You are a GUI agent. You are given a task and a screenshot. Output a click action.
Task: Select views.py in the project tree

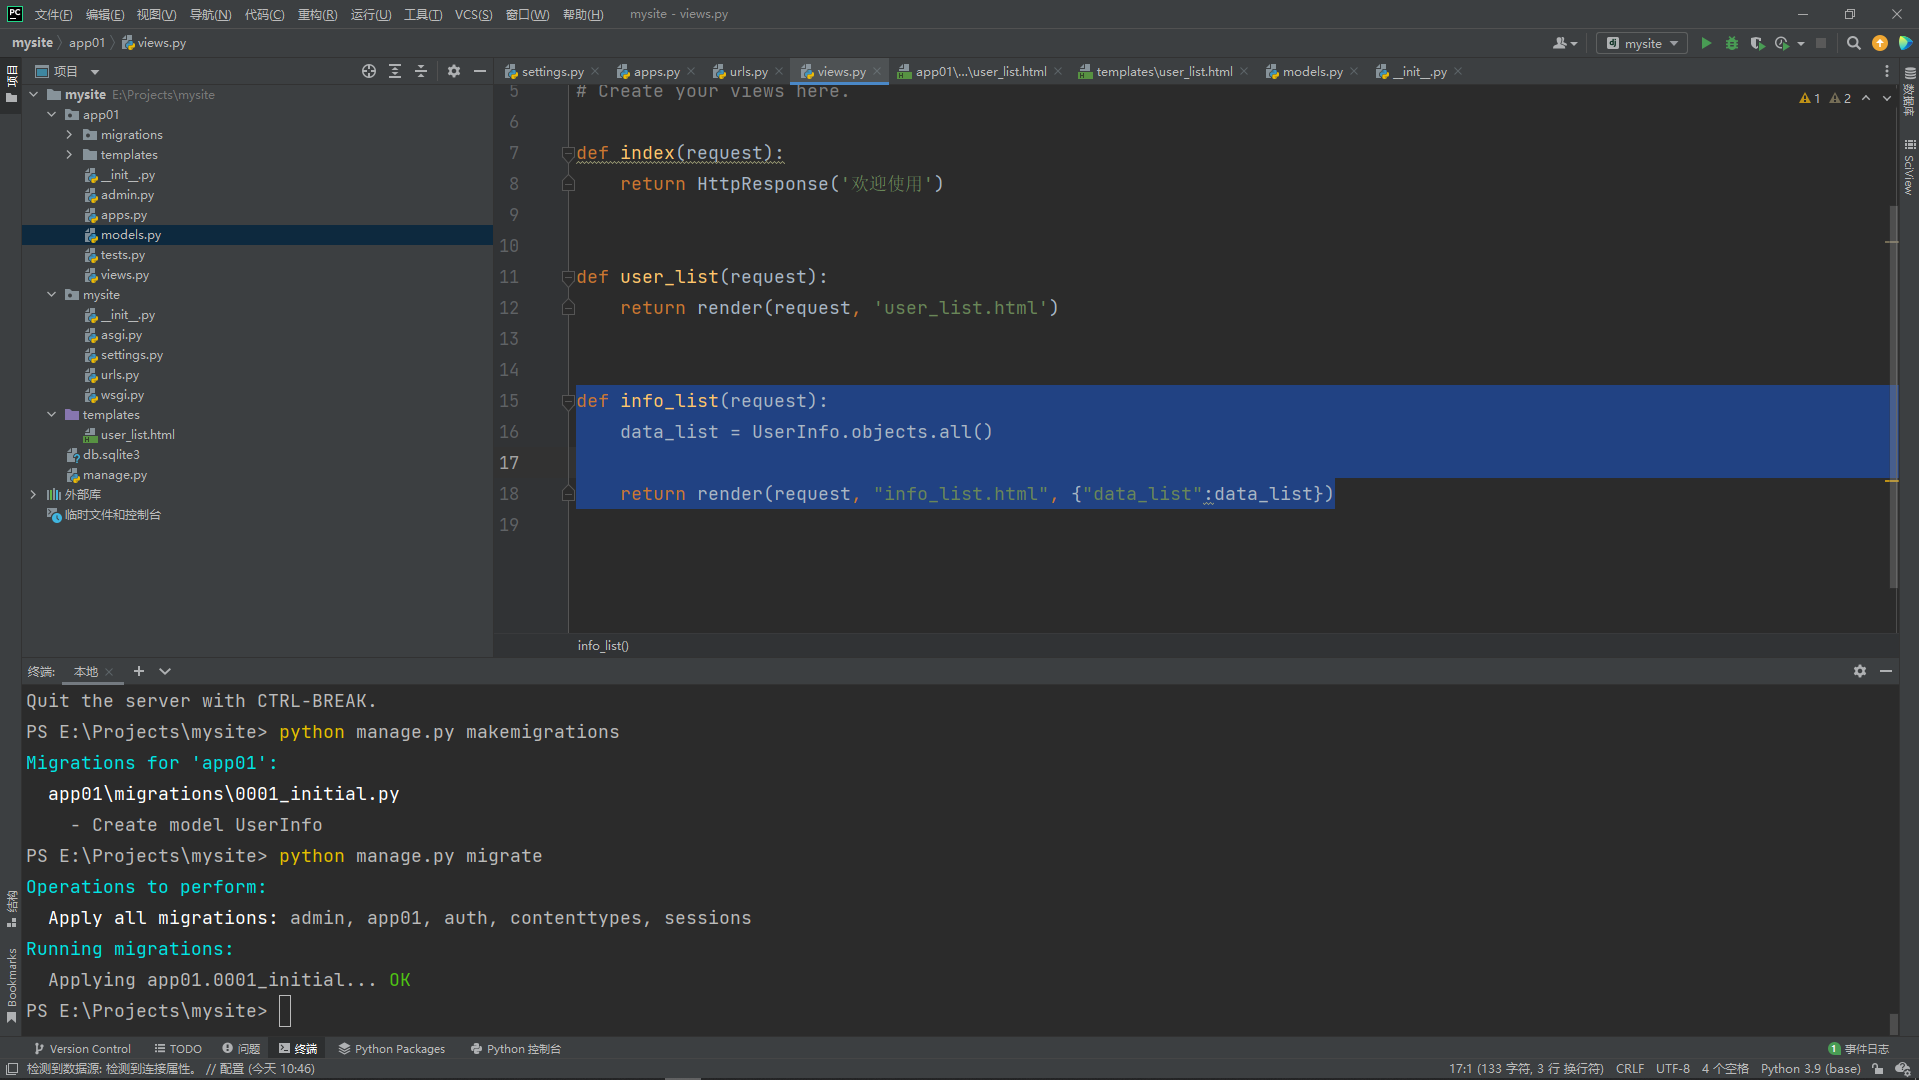point(124,275)
